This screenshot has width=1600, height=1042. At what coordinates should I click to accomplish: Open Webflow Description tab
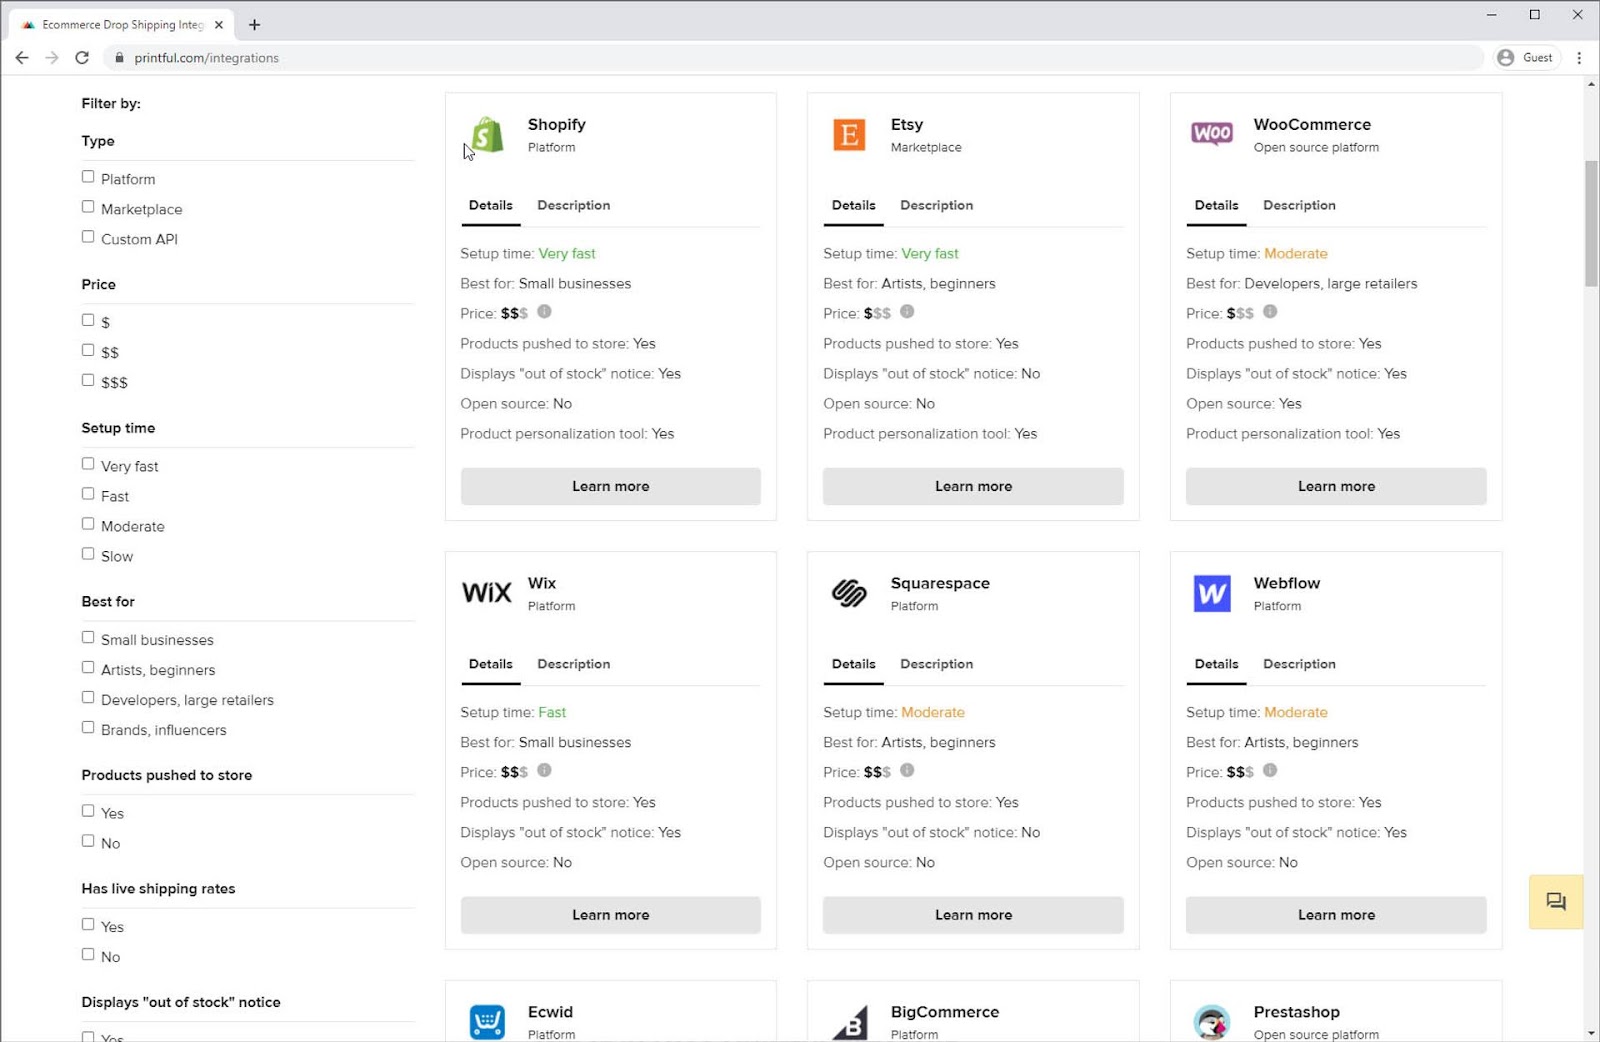(1299, 664)
